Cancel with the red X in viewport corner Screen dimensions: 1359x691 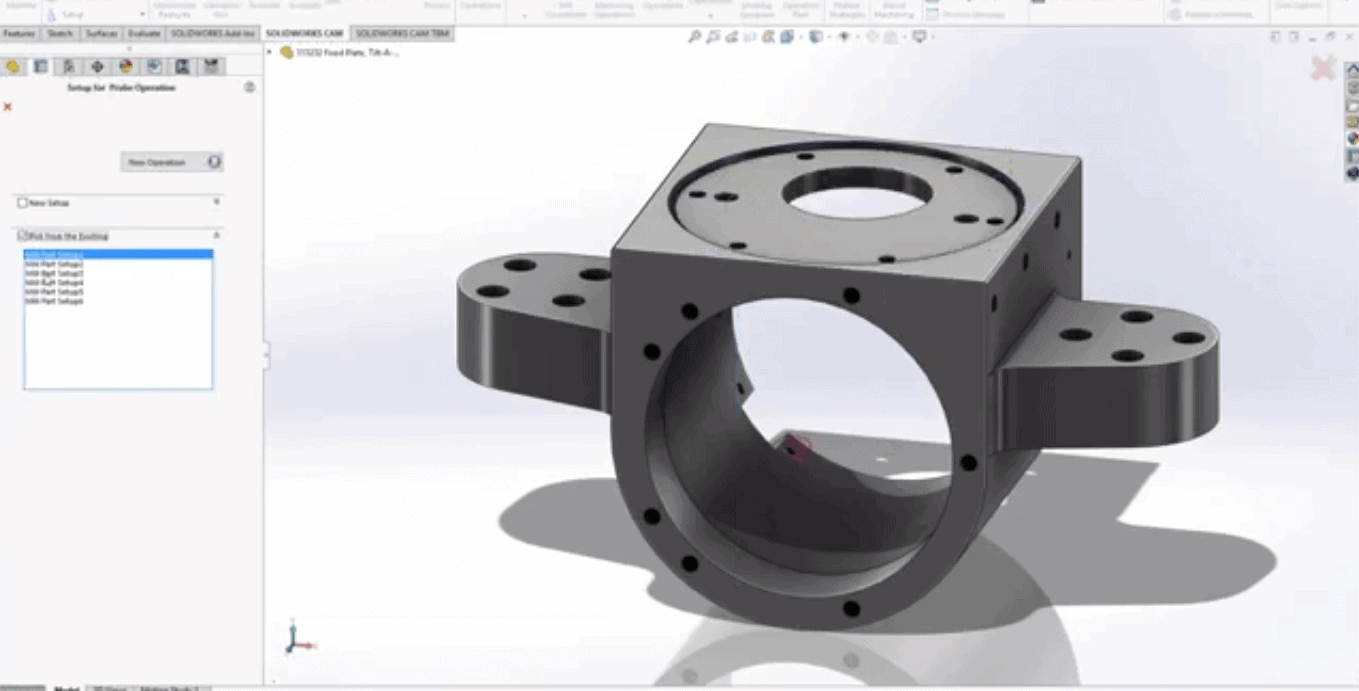1323,68
